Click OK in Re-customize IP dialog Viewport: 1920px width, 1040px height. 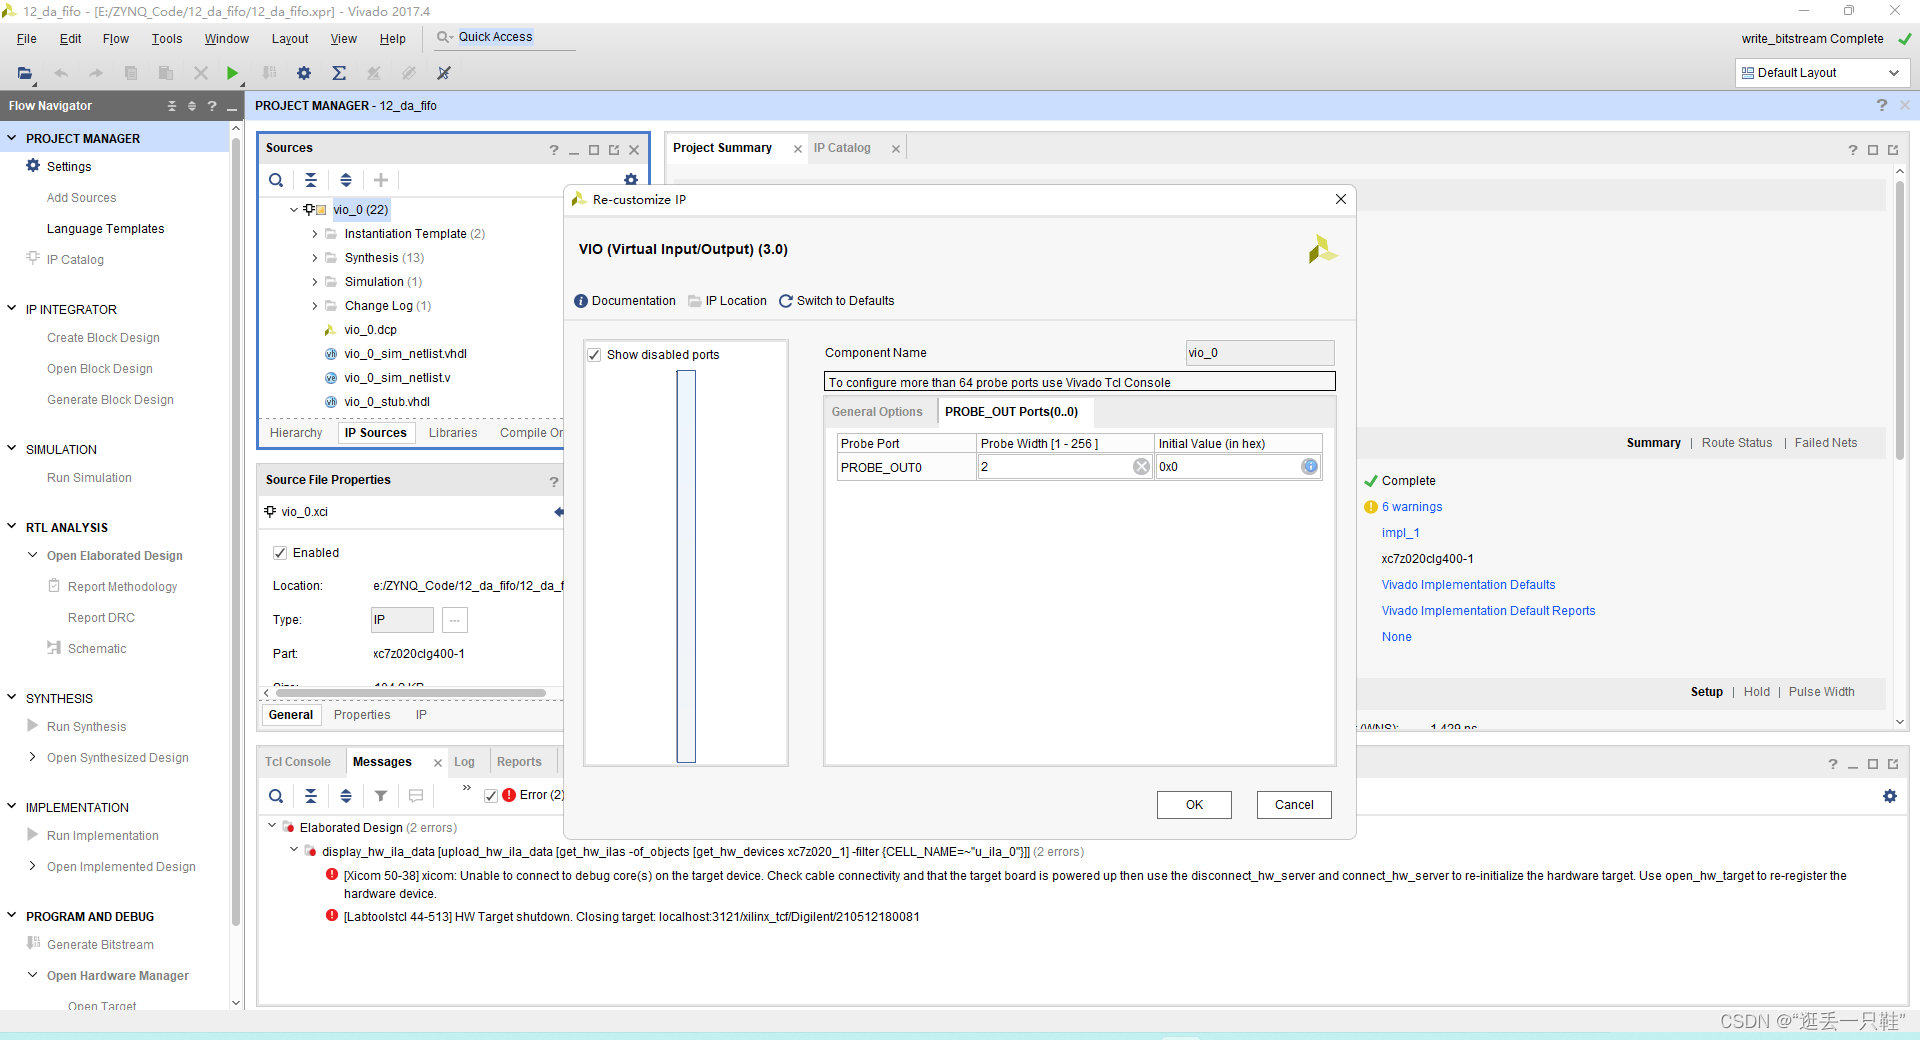click(1194, 805)
